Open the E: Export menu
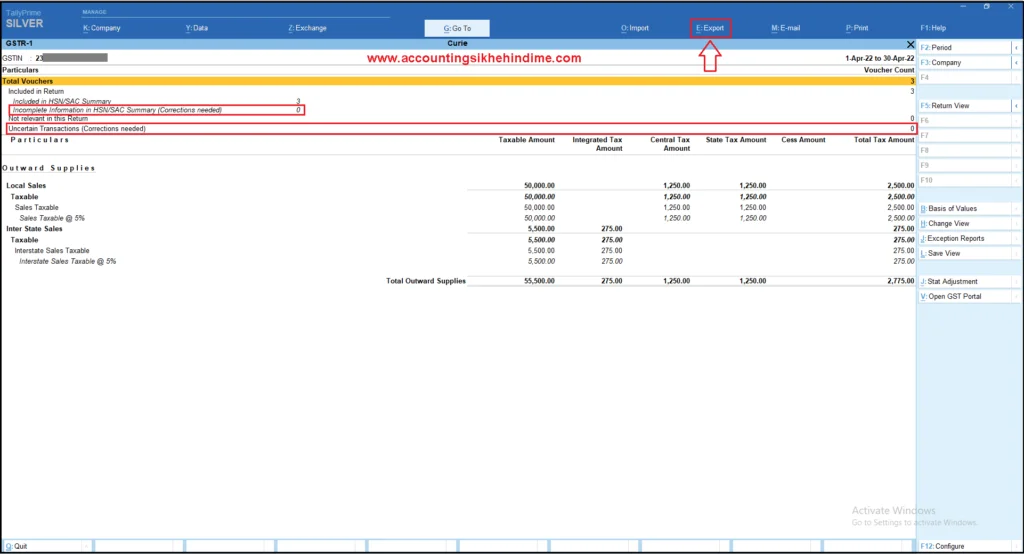 coord(710,28)
